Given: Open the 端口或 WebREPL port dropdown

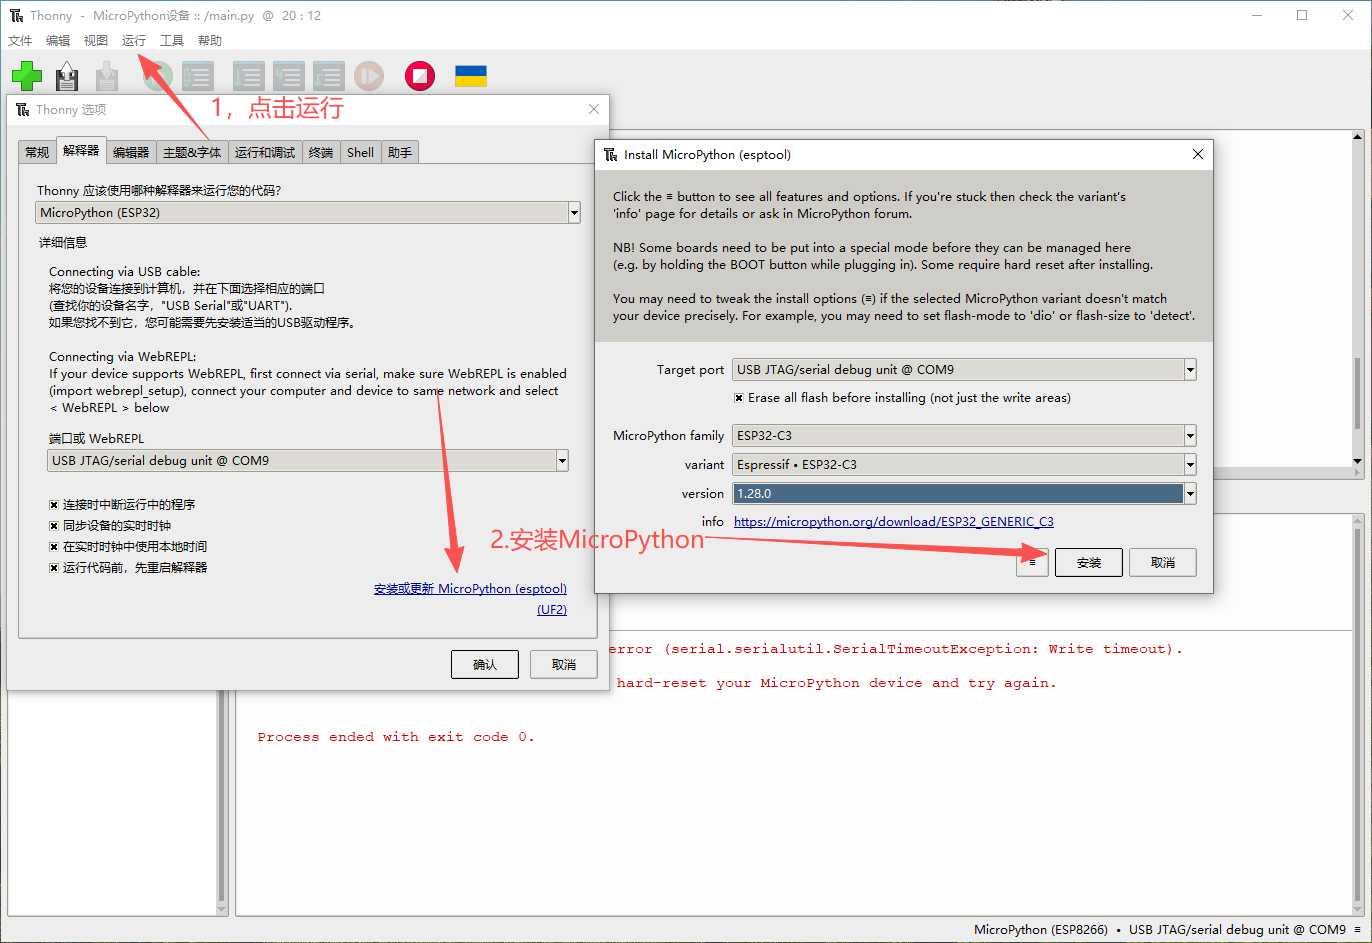Looking at the screenshot, I should [x=562, y=461].
